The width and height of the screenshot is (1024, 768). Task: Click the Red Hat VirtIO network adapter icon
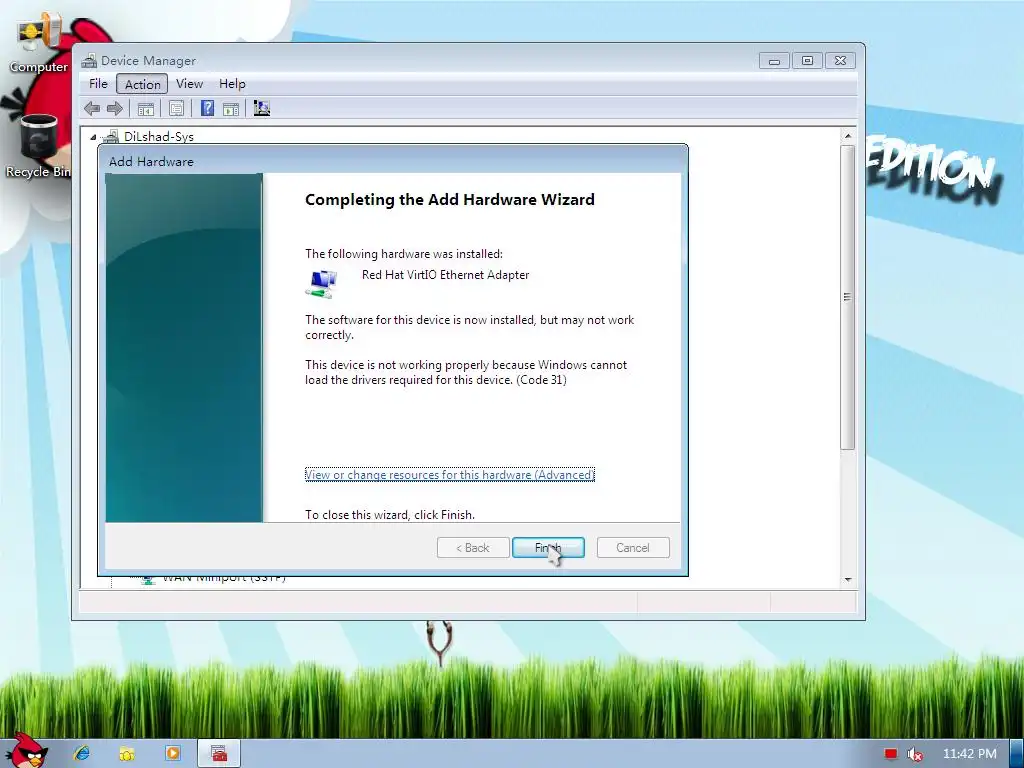321,283
